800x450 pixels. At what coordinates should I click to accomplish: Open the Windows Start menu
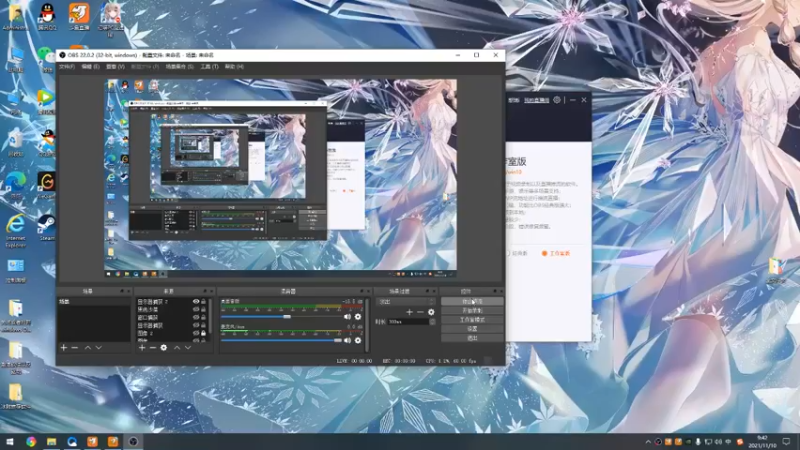(10, 441)
